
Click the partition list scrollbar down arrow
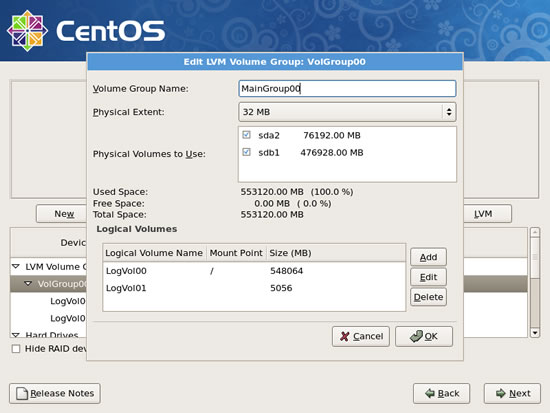(x=535, y=332)
